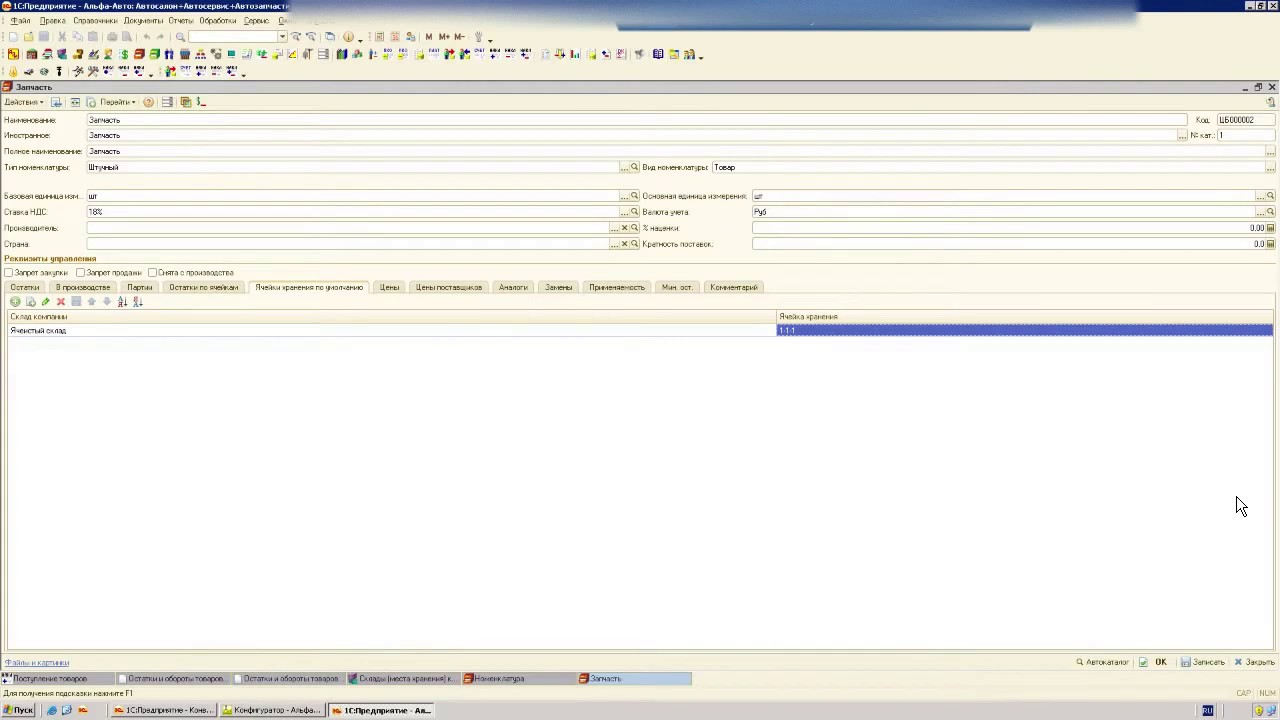1280x720 pixels.
Task: Switch to the Применяемость tab
Action: coord(617,288)
